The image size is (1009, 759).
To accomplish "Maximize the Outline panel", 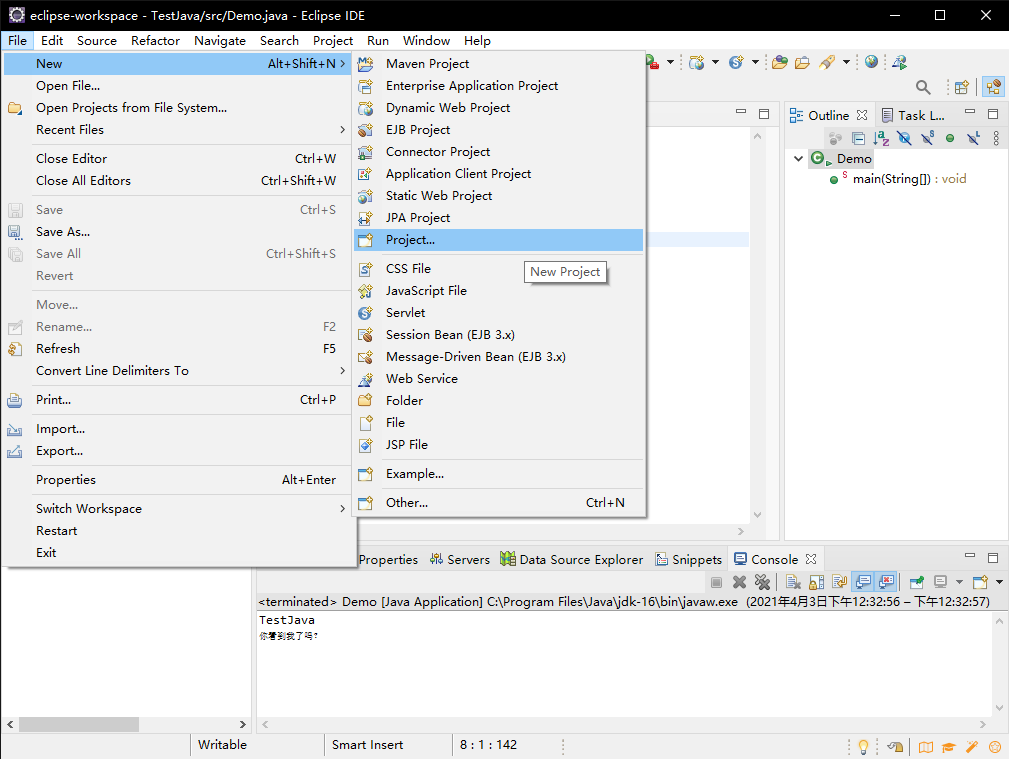I will 993,114.
